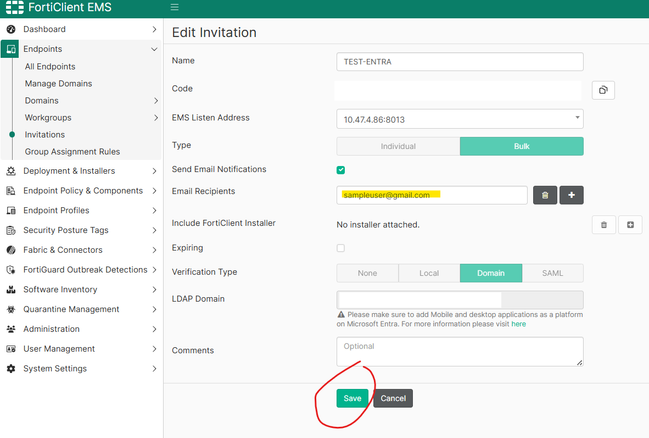Click the Endpoint Policy & Components icon

11,191
